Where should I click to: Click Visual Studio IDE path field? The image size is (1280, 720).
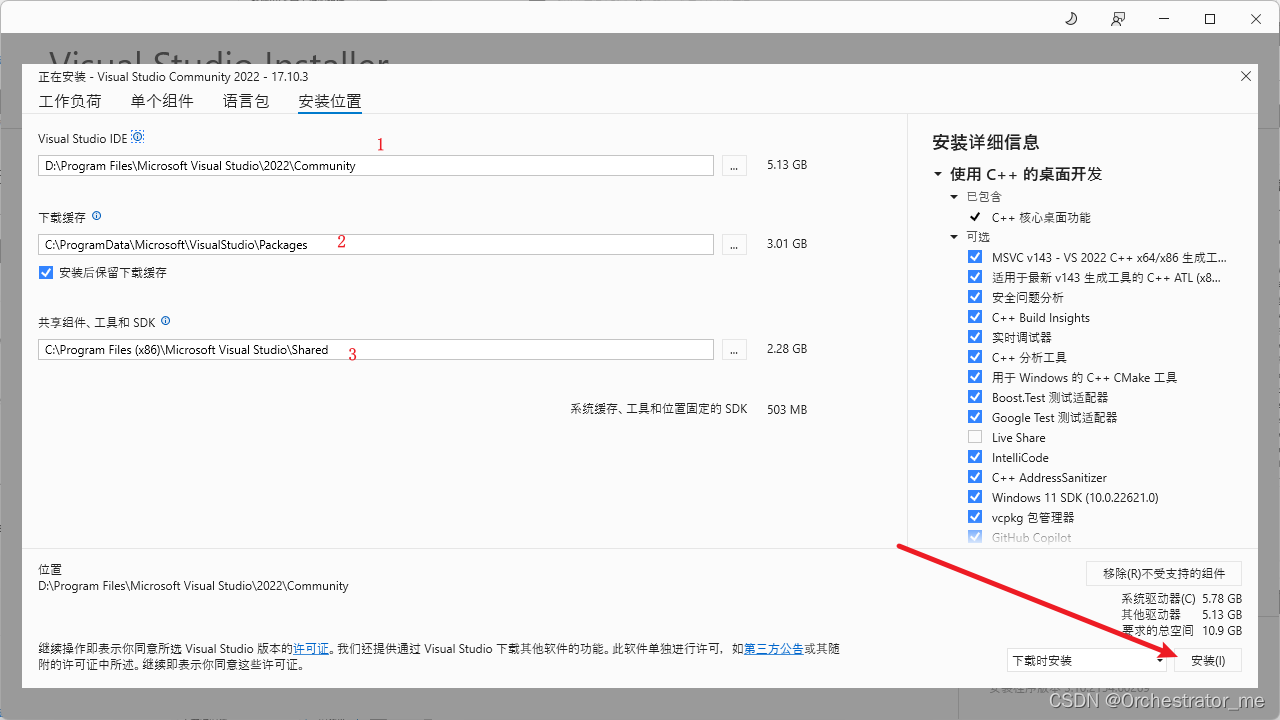376,166
